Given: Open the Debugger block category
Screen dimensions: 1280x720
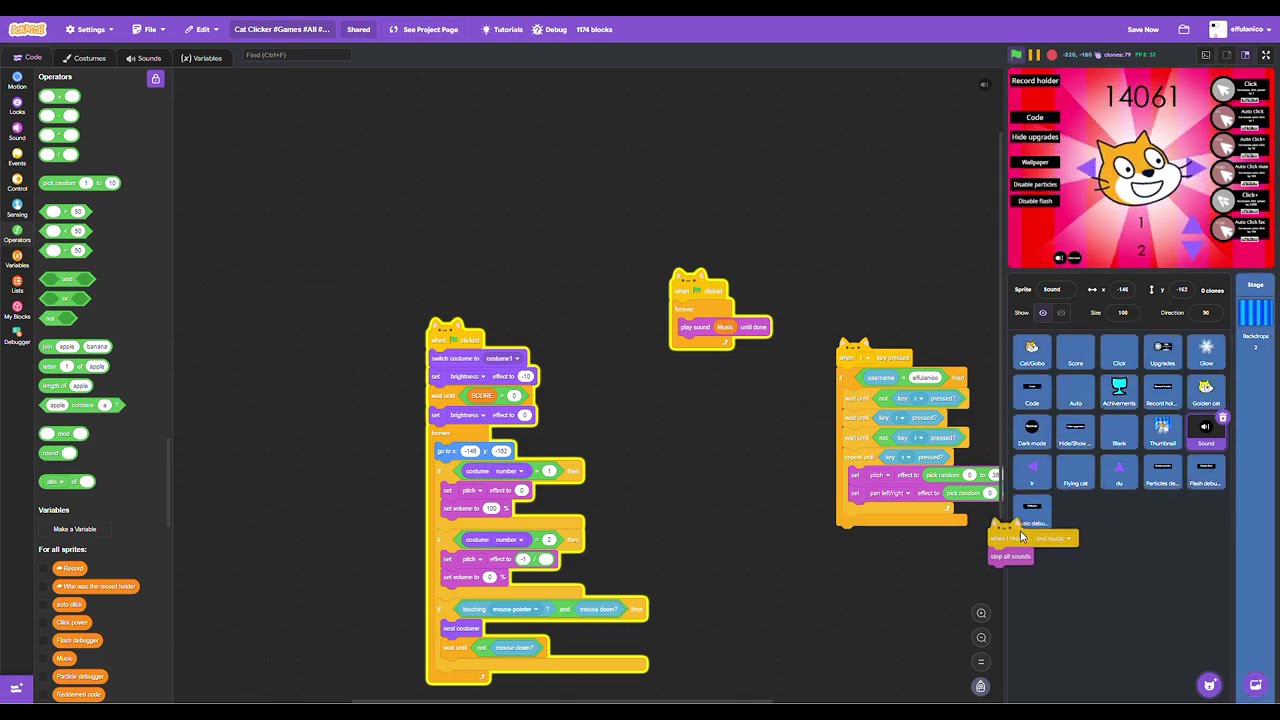Looking at the screenshot, I should click(17, 336).
